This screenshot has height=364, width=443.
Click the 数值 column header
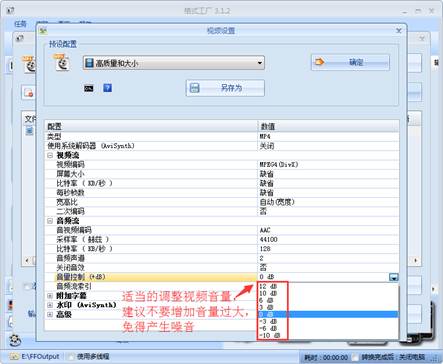pos(328,126)
